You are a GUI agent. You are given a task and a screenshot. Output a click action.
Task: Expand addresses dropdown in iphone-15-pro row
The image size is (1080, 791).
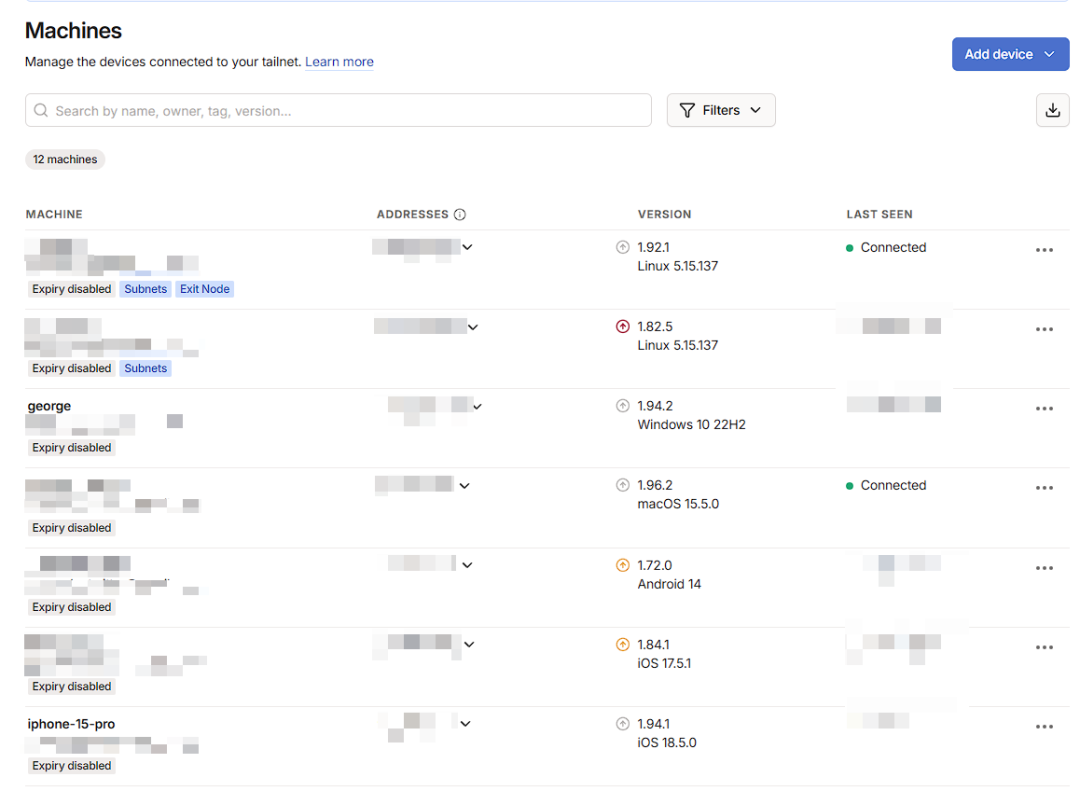pyautogui.click(x=466, y=723)
